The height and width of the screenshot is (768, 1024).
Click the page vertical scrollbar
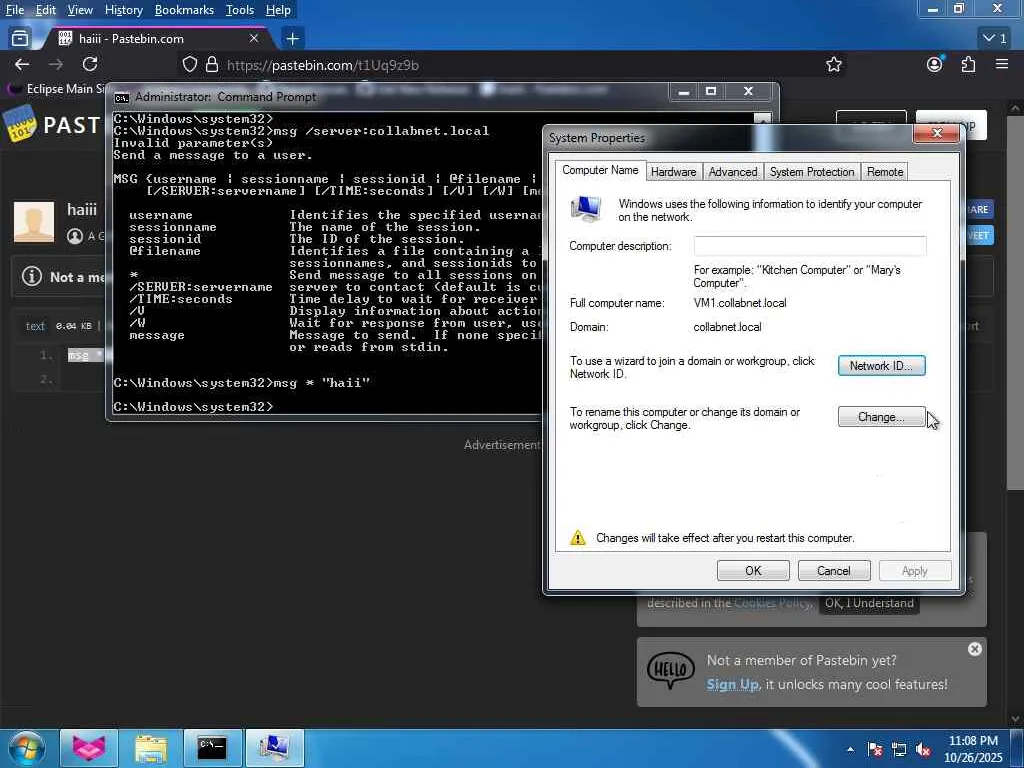click(x=1016, y=302)
